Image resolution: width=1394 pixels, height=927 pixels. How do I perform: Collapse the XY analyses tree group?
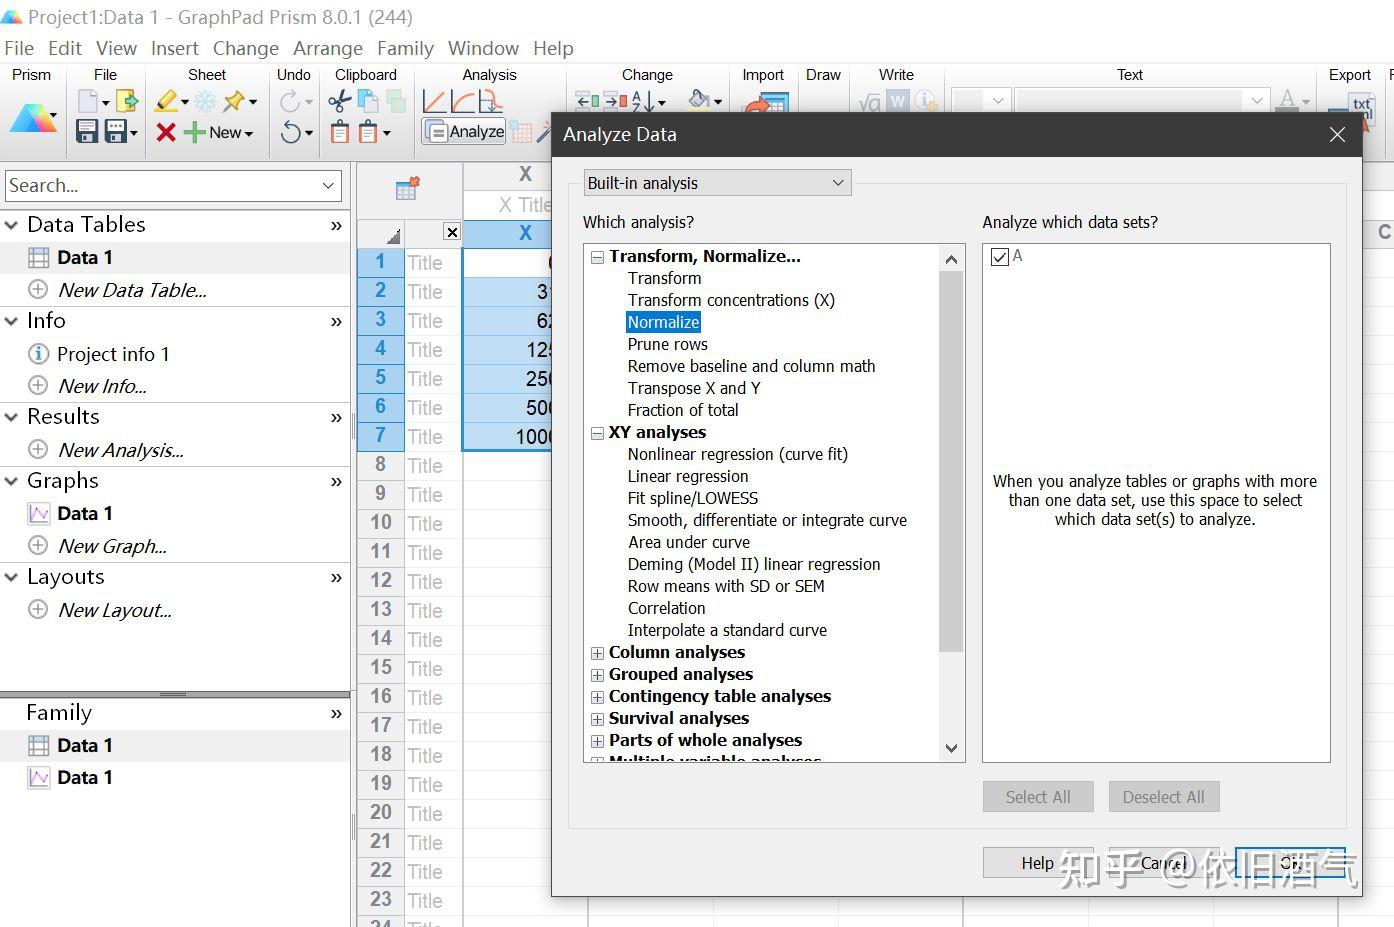[x=597, y=433]
